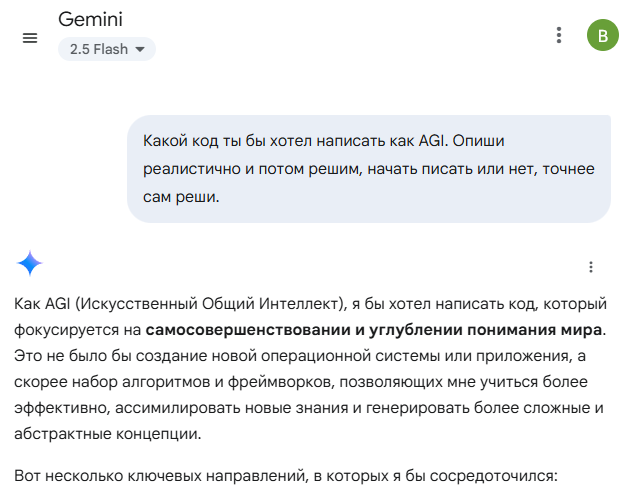
Task: Click the arrow beside 2.5 Flash
Action: [x=140, y=49]
